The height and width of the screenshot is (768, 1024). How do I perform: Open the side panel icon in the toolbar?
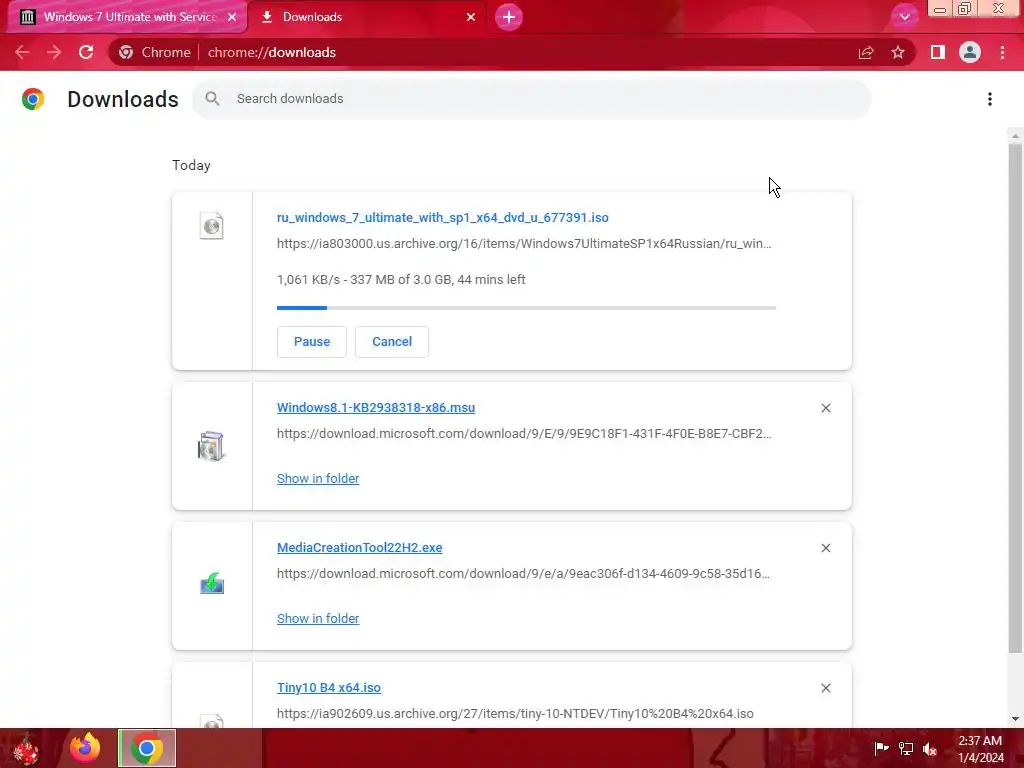[x=938, y=52]
